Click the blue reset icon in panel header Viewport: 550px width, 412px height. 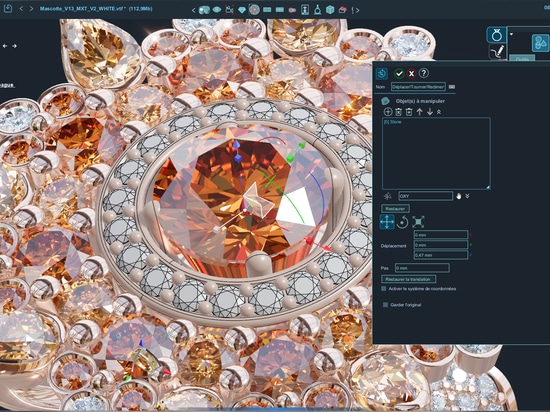click(x=382, y=74)
